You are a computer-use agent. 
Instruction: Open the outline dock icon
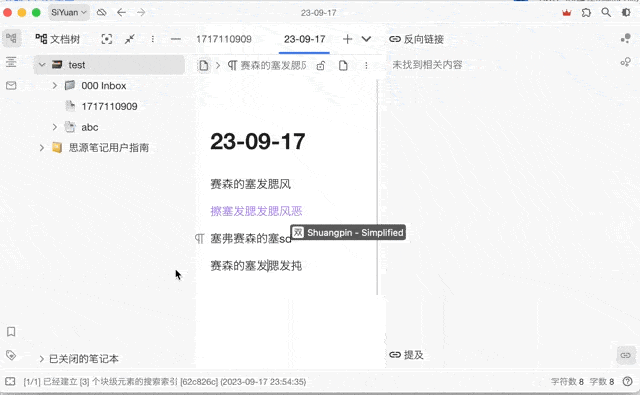click(x=11, y=62)
